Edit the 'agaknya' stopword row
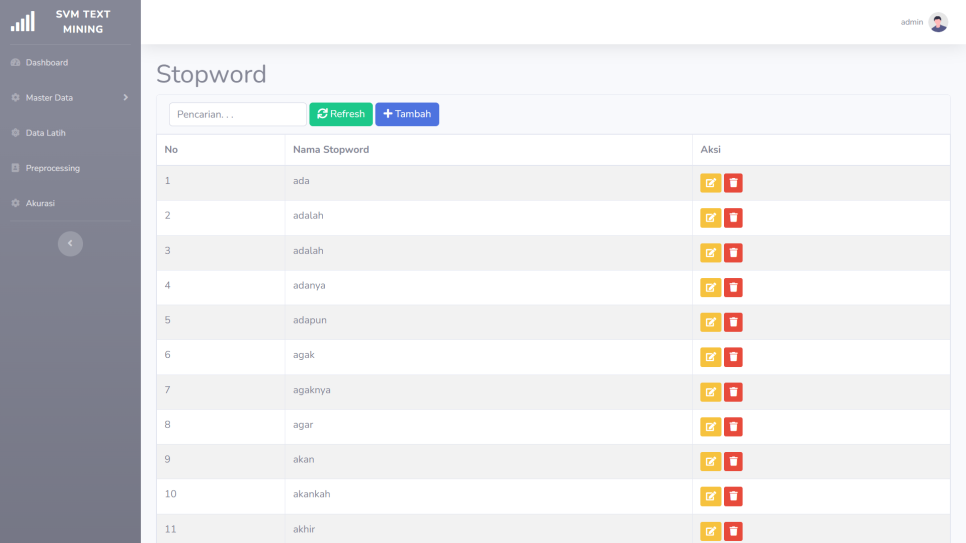Image resolution: width=966 pixels, height=543 pixels. click(x=710, y=392)
